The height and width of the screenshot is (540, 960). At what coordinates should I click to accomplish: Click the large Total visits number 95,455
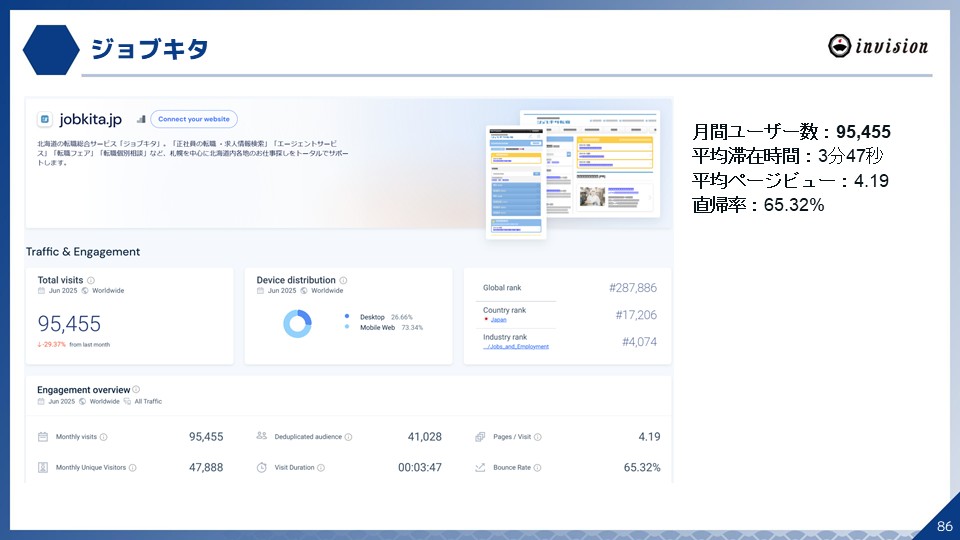click(69, 323)
